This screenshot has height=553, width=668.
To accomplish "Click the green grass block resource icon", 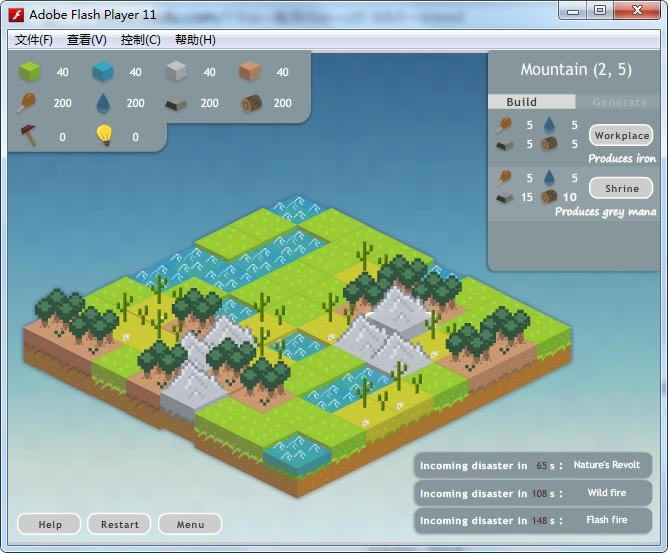I will (x=30, y=72).
